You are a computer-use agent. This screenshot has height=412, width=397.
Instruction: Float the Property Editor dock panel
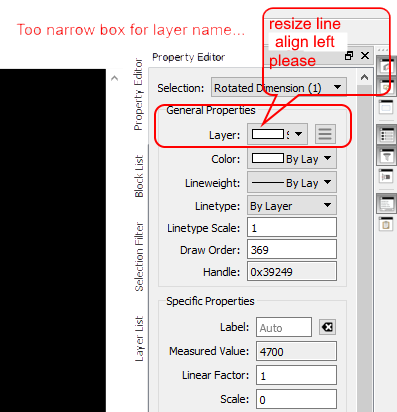[x=349, y=56]
